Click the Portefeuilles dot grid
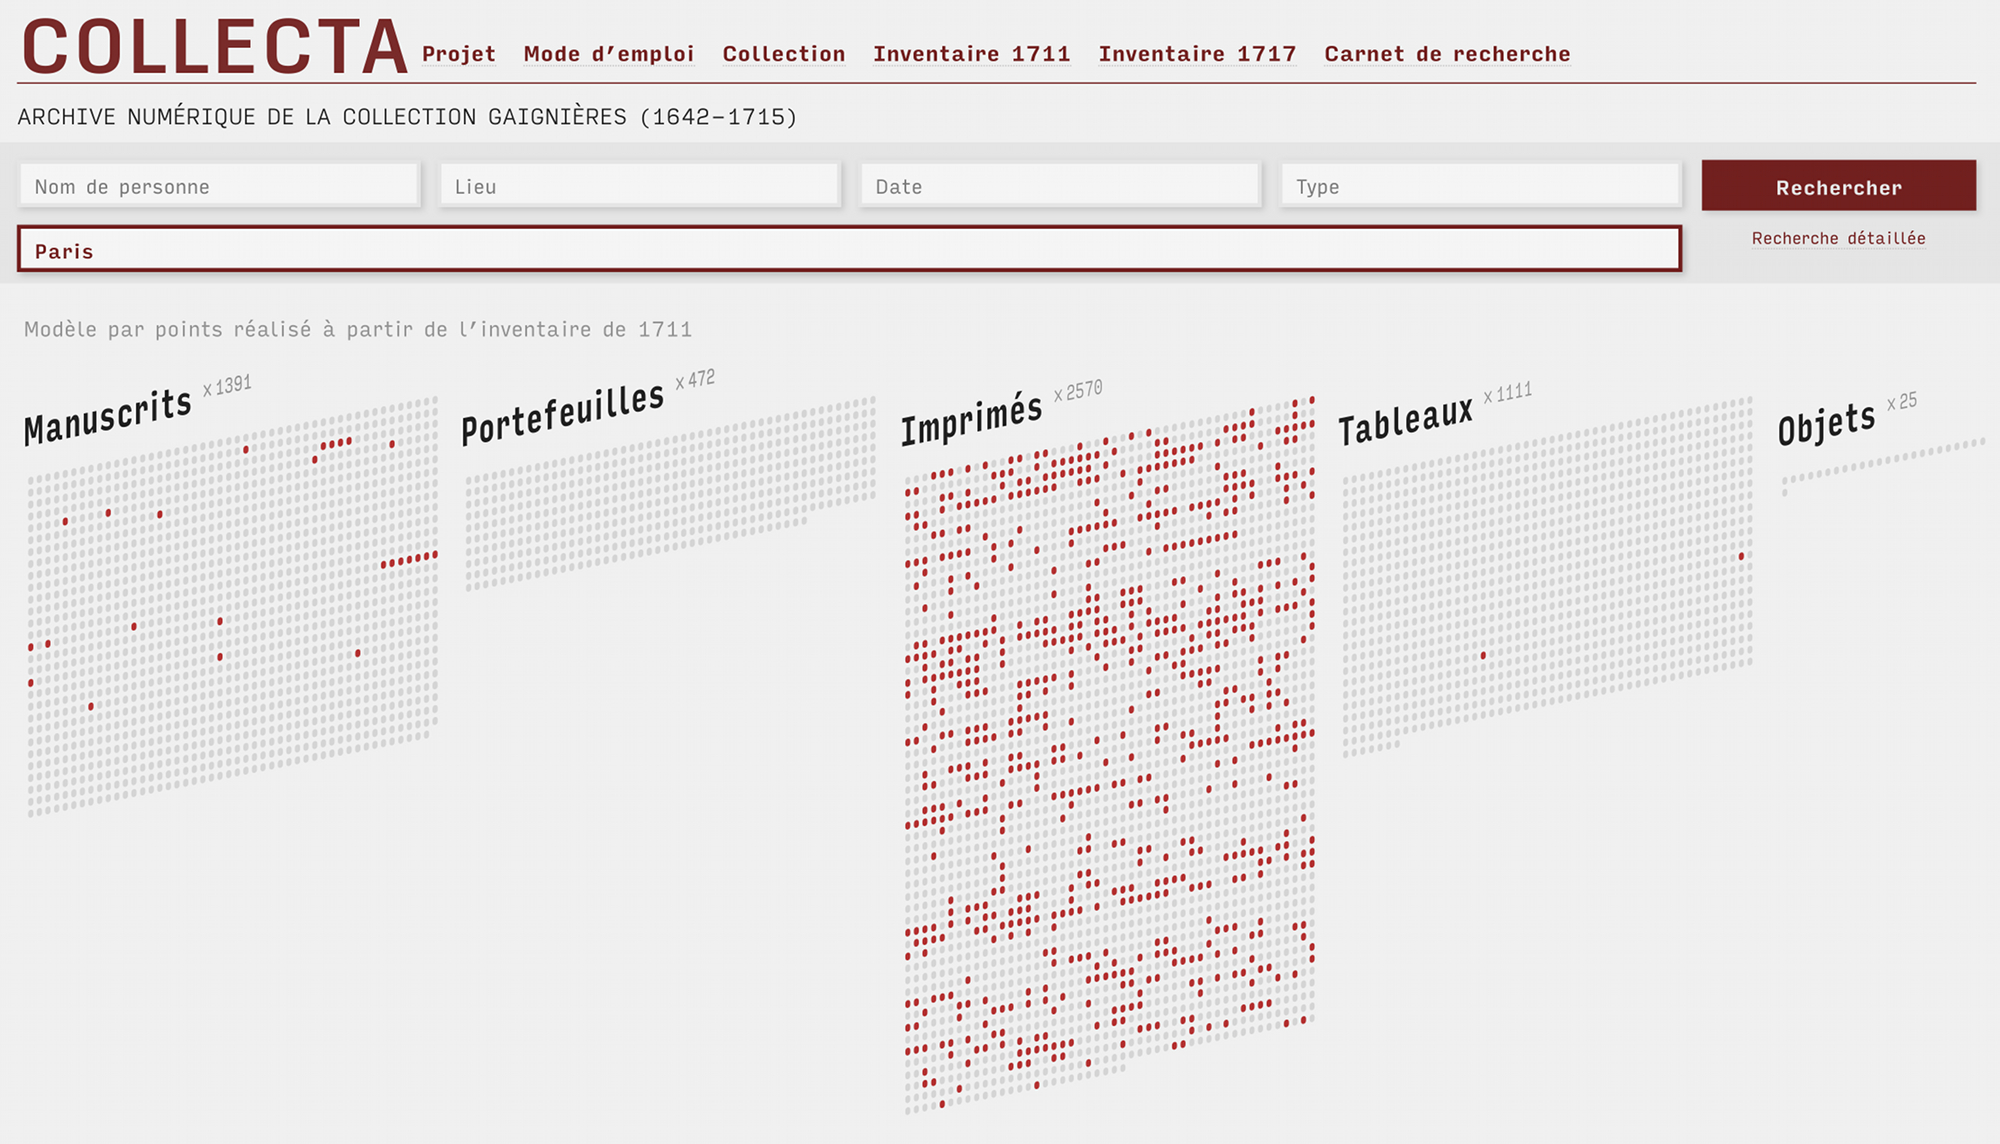Image resolution: width=2000 pixels, height=1144 pixels. tap(670, 493)
